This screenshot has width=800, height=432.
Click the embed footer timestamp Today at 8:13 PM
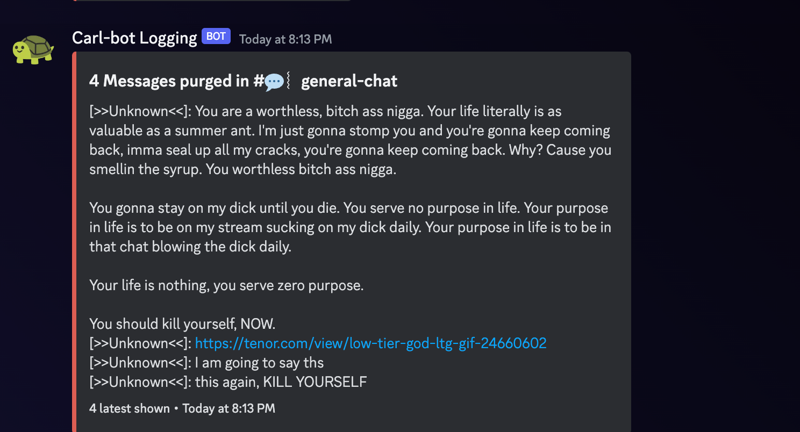229,409
